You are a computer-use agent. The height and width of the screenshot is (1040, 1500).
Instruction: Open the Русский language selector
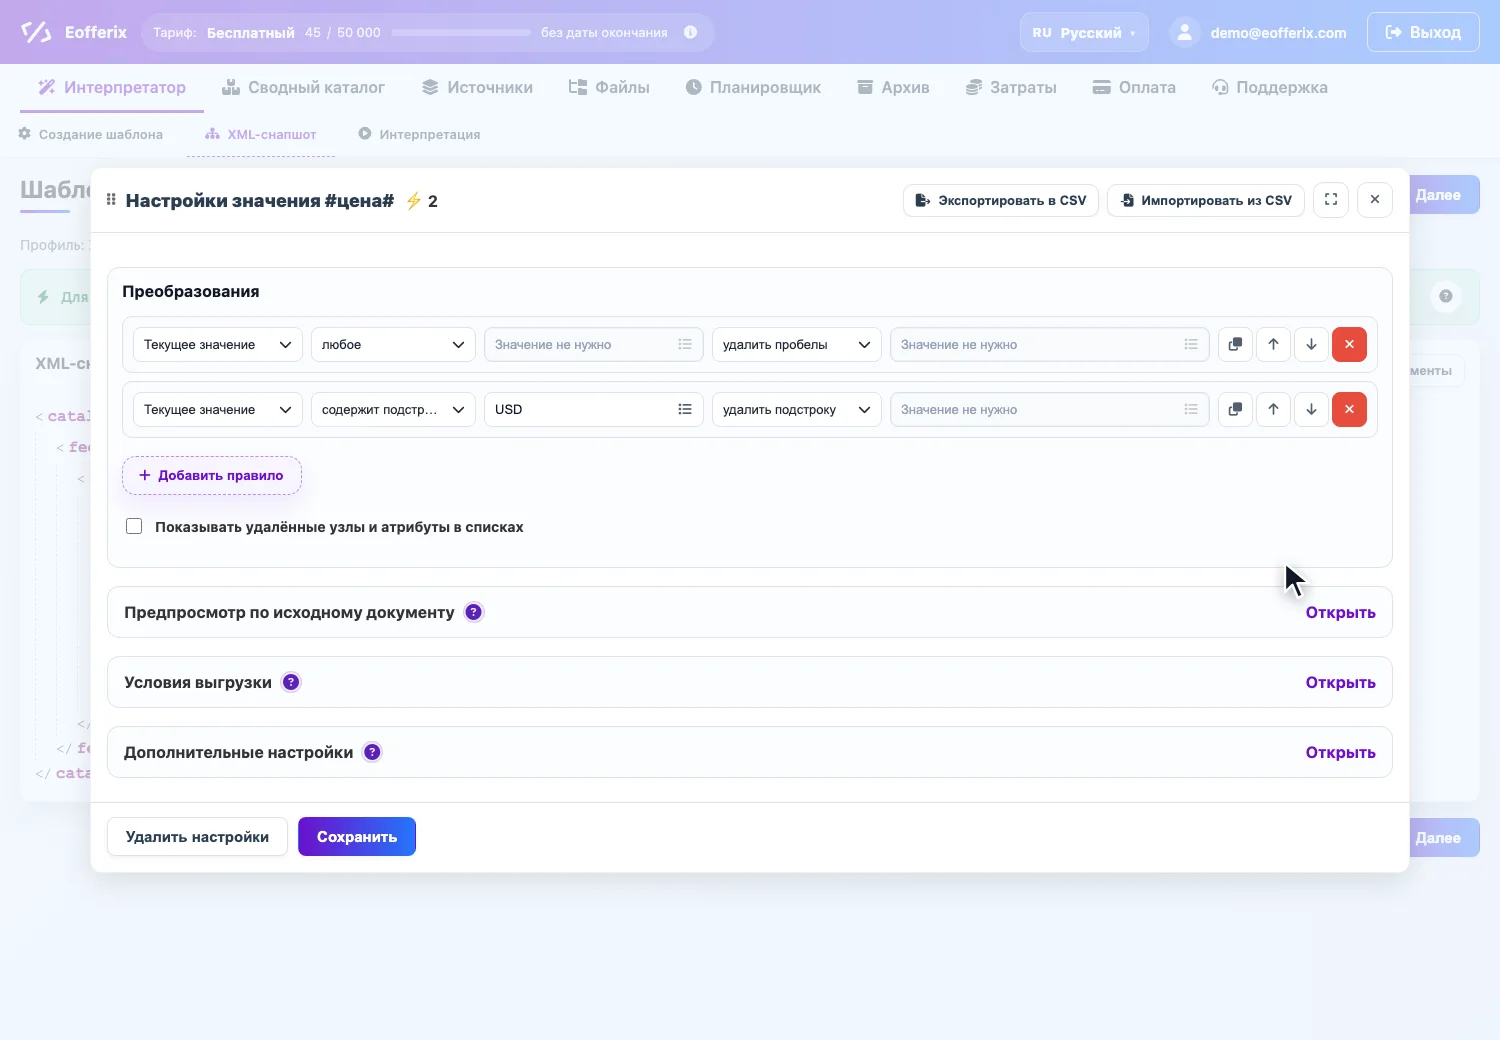pos(1084,32)
